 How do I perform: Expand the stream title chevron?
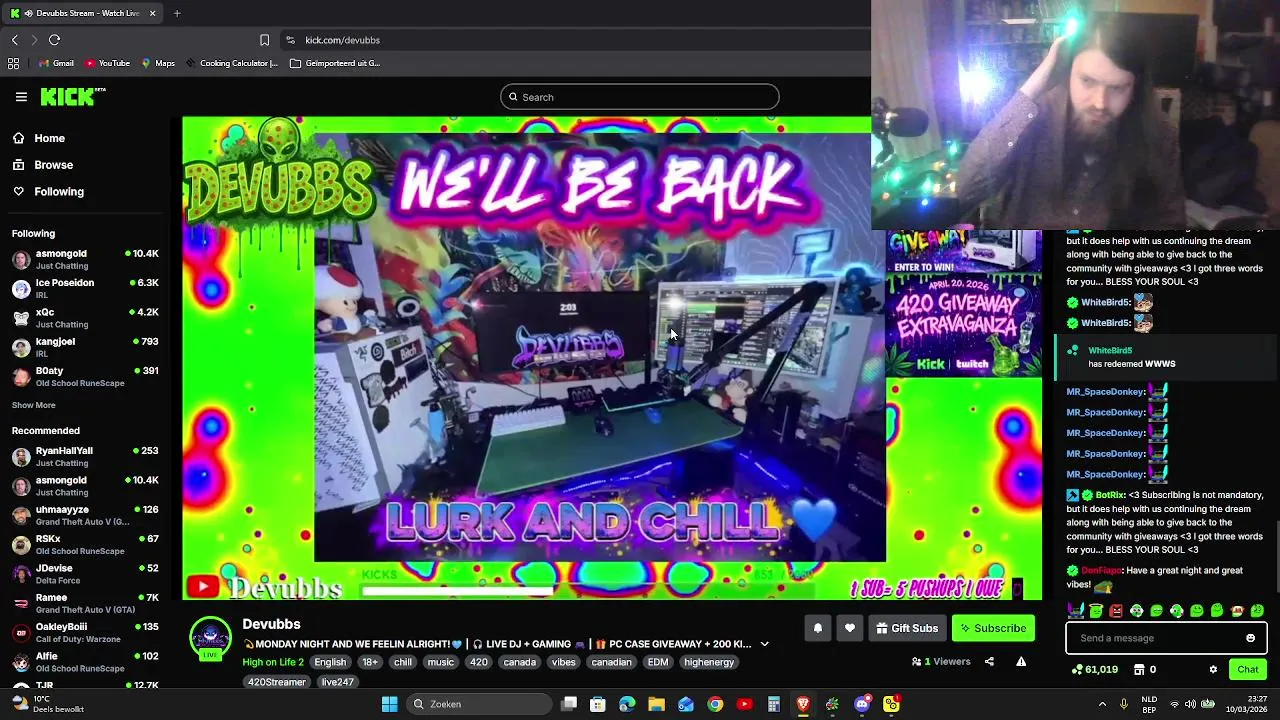[765, 644]
